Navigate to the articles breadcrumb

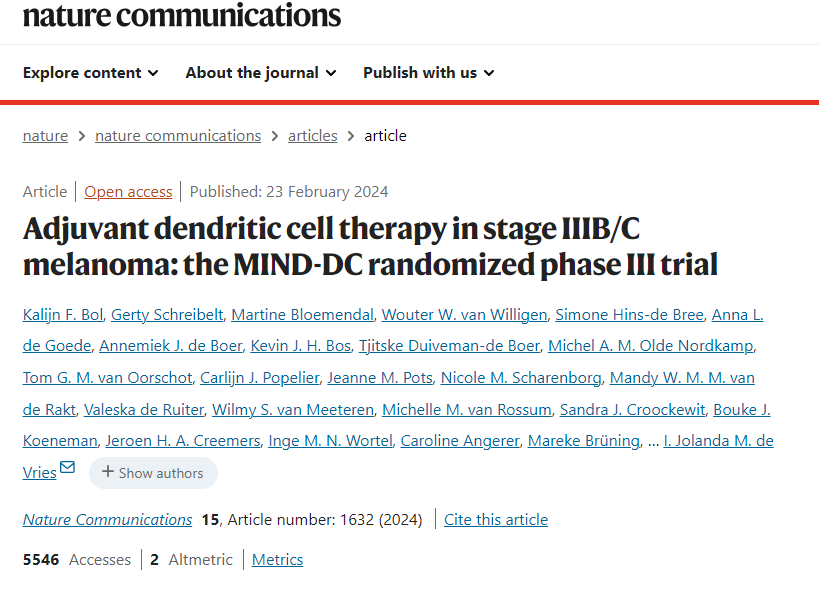click(x=312, y=136)
